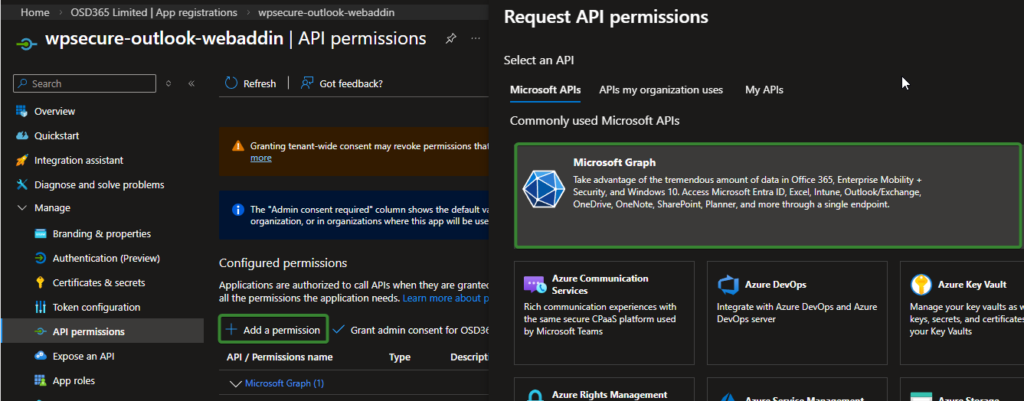Click the Refresh toolbar icon
Image resolution: width=1024 pixels, height=401 pixels.
(x=231, y=83)
